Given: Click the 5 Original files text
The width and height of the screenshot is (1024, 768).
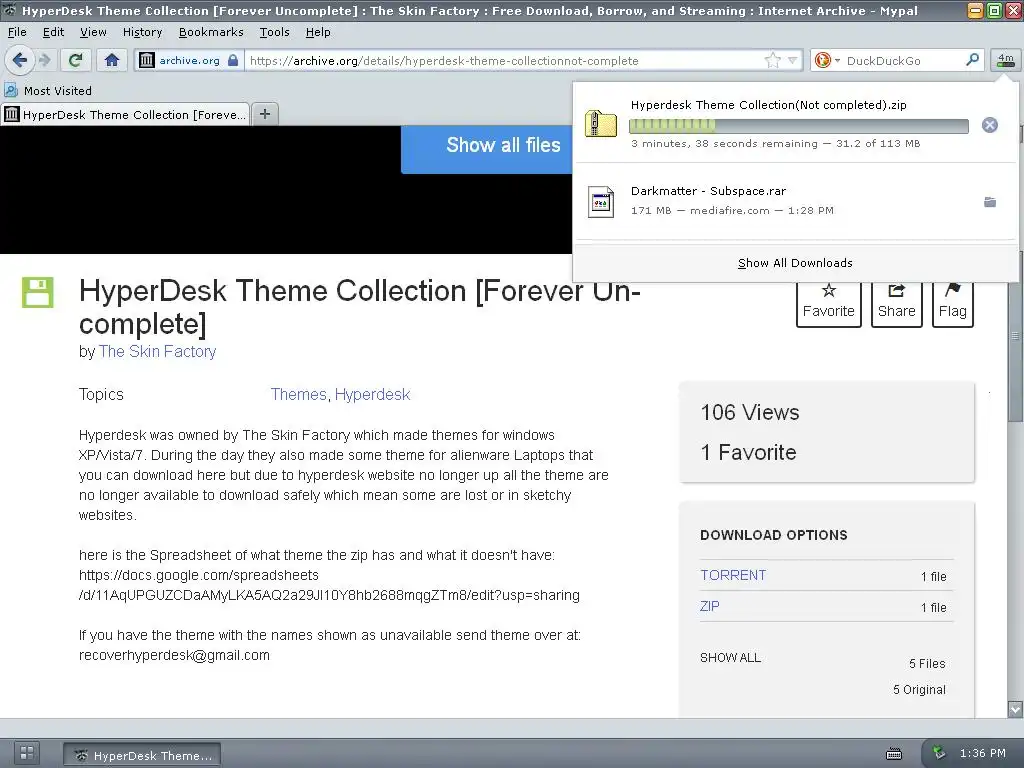Looking at the screenshot, I should click(919, 690).
